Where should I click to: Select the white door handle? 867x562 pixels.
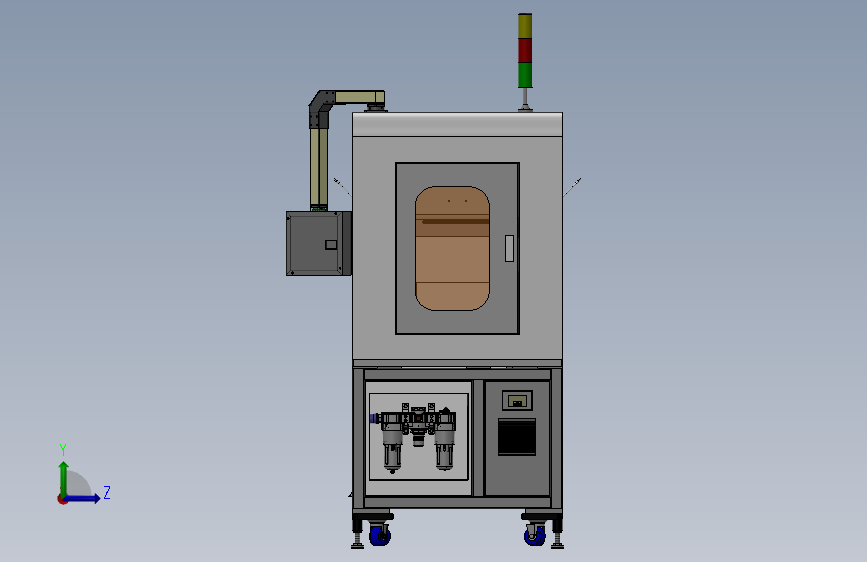pyautogui.click(x=509, y=248)
